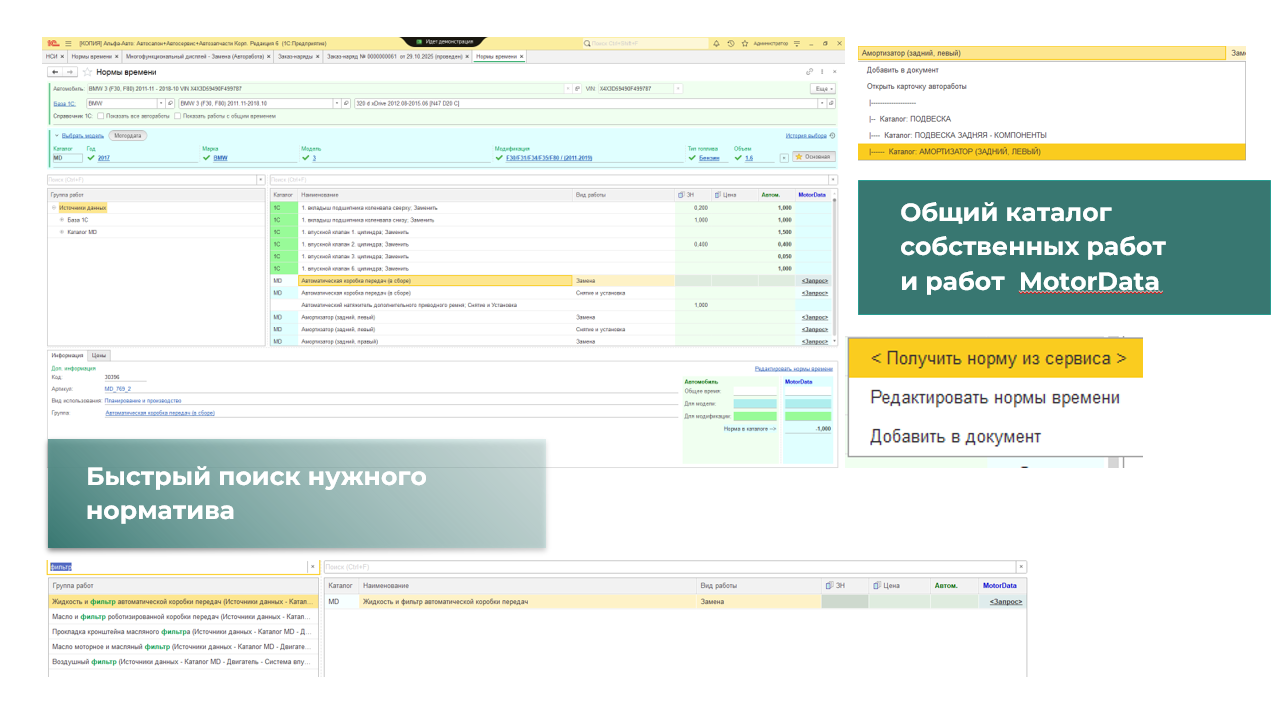Click the Цена column header cube icon

[x=717, y=194]
